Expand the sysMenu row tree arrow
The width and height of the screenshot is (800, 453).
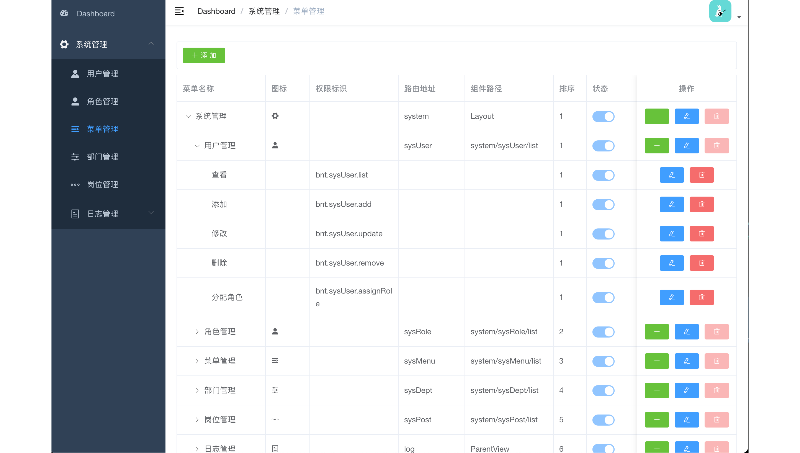pyautogui.click(x=196, y=361)
